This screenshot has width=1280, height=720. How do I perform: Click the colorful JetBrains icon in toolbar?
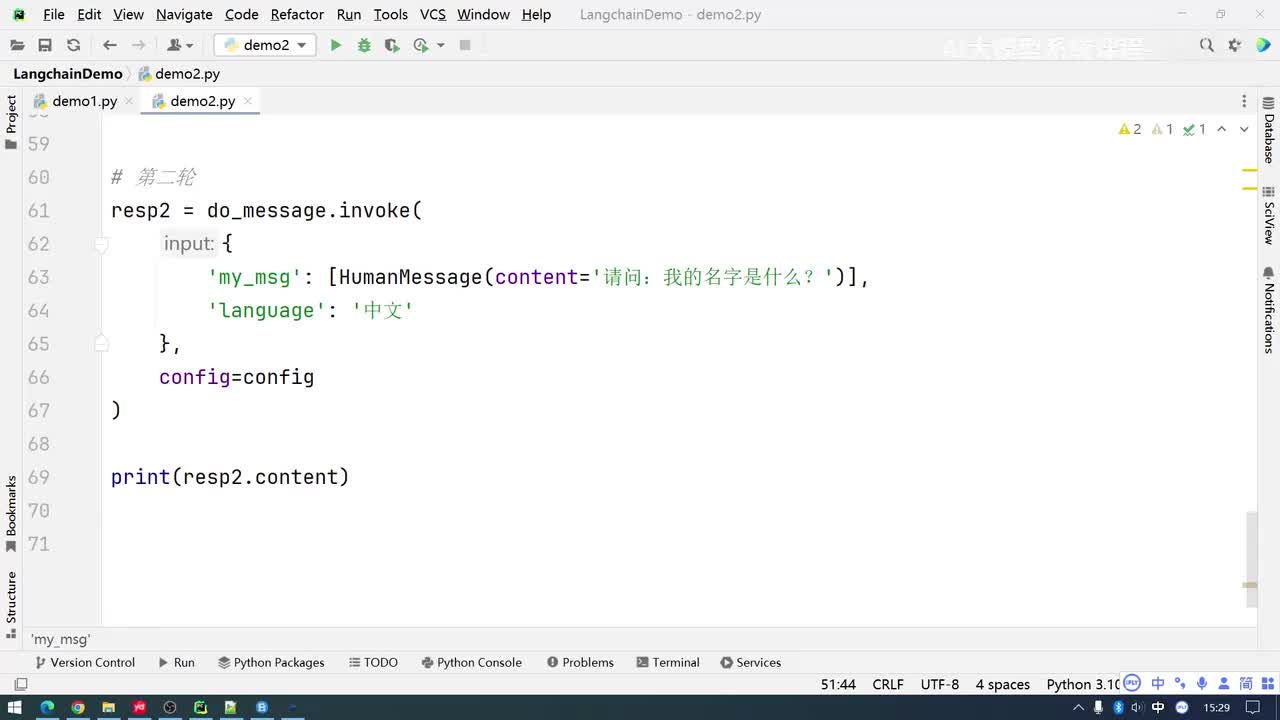tap(1263, 45)
